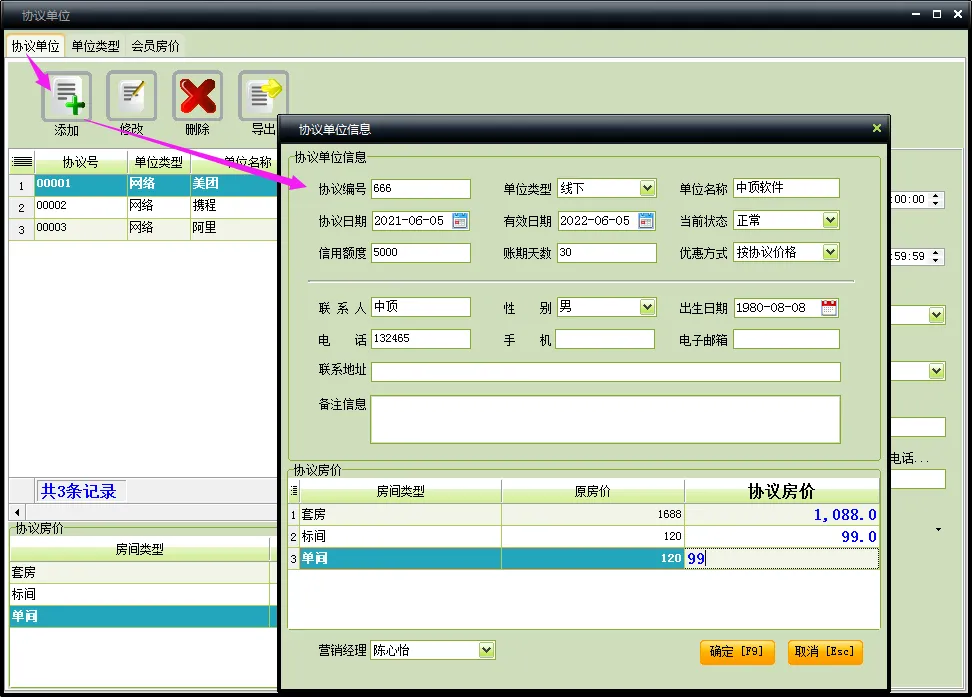Expand the 优惠方式 dropdown
Viewport: 972px width, 697px height.
[x=830, y=252]
